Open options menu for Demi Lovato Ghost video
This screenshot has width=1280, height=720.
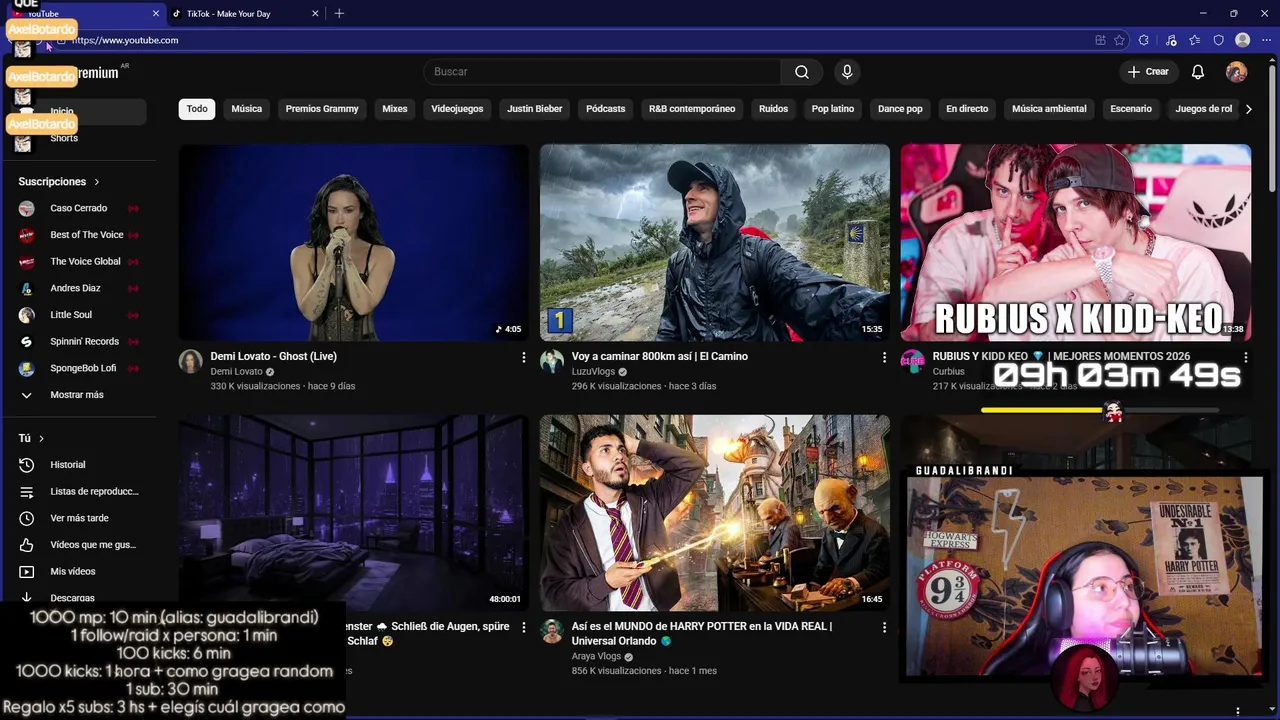[x=523, y=357]
